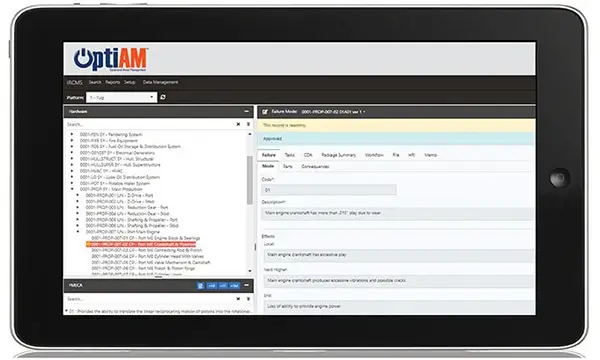Click the Description text field
The width and height of the screenshot is (600, 360).
[x=398, y=213]
